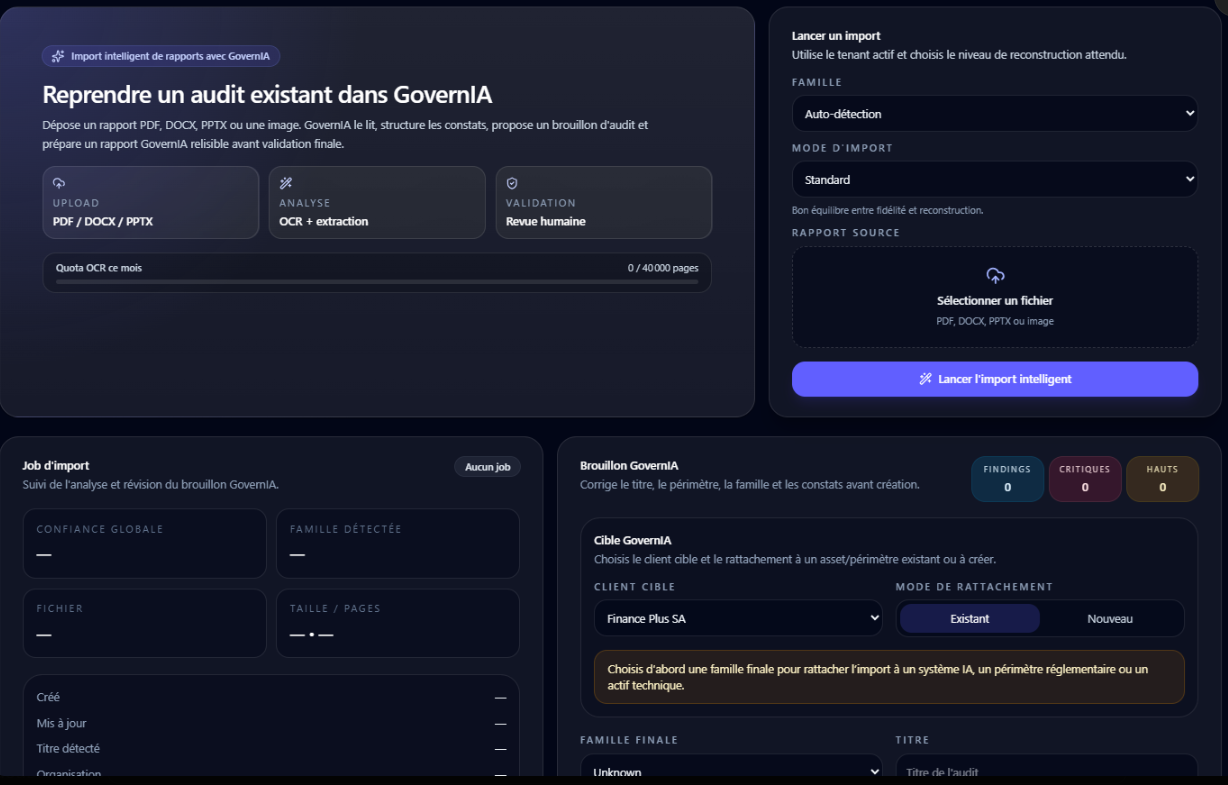
Task: Click the CONFIANCE GLOBALE card
Action: [145, 543]
